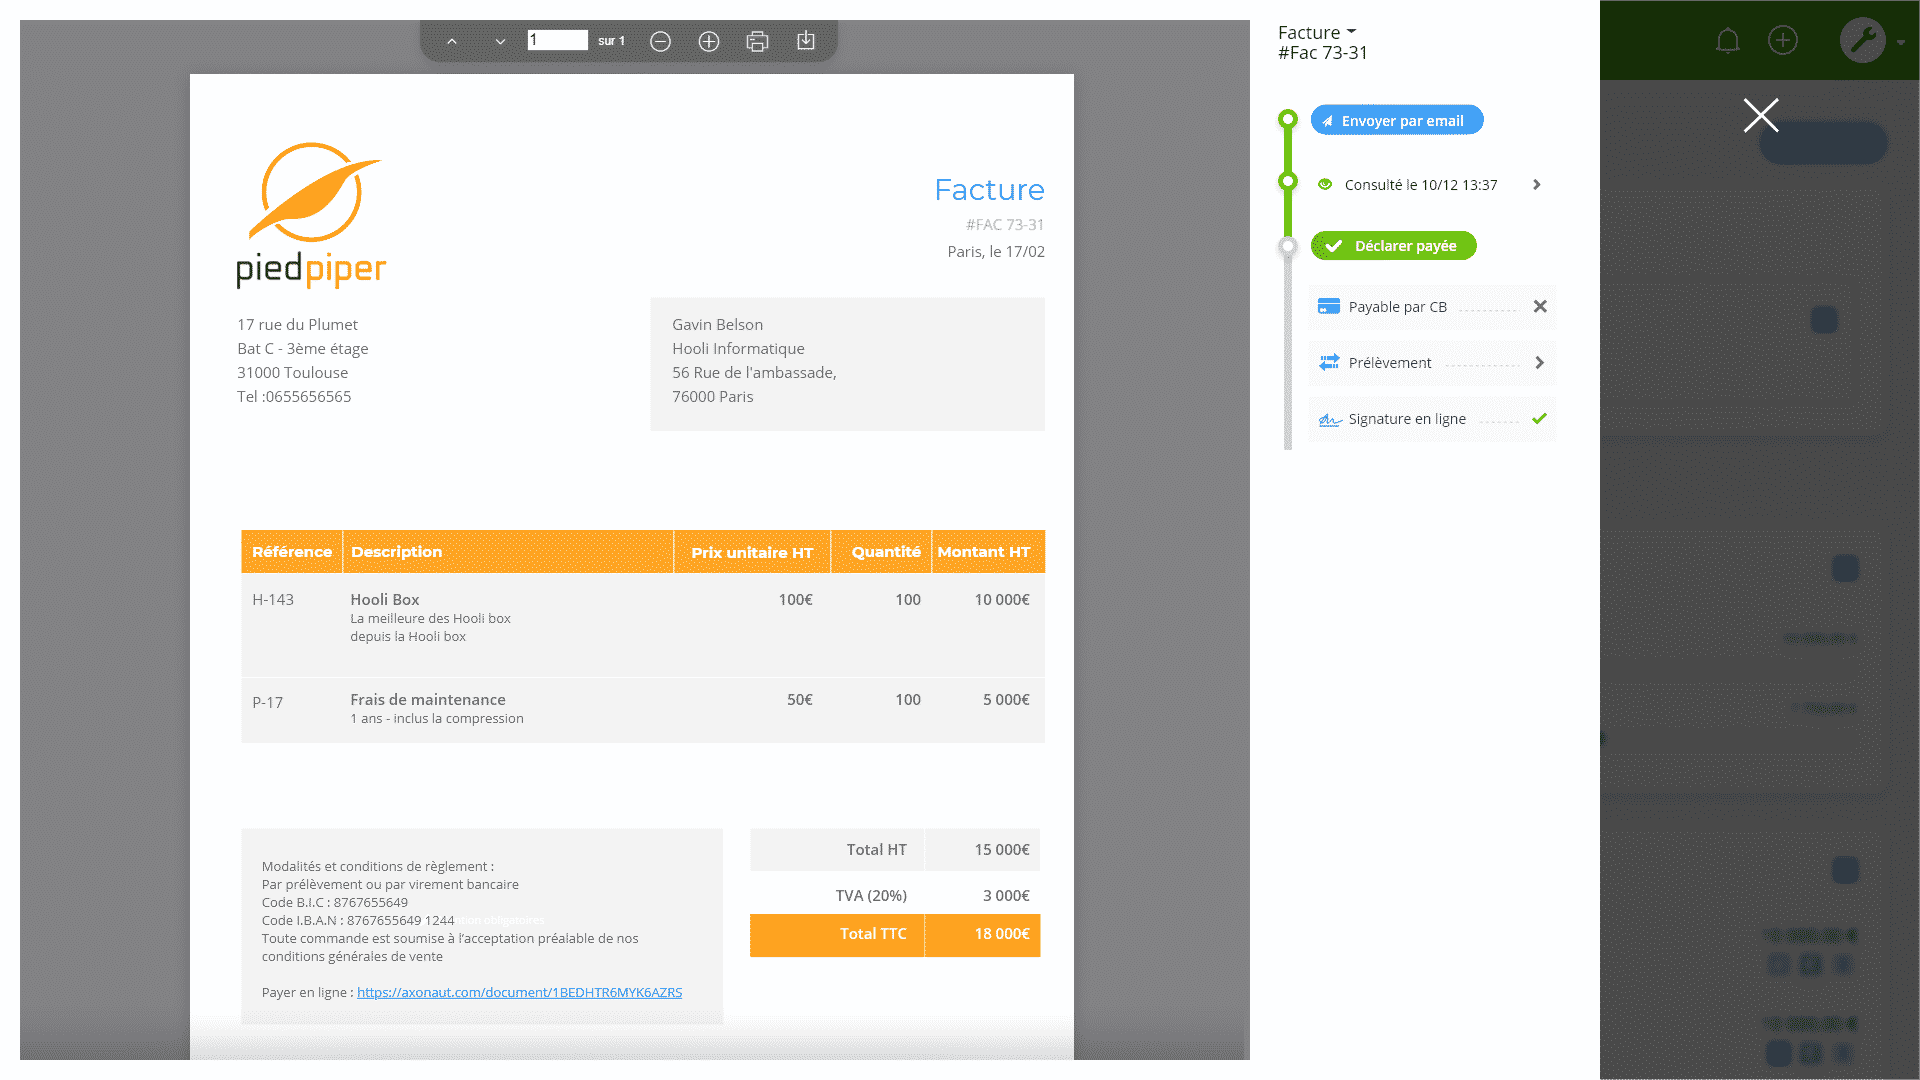The height and width of the screenshot is (1080, 1920).
Task: Click Déclarer payée button
Action: tap(1393, 246)
